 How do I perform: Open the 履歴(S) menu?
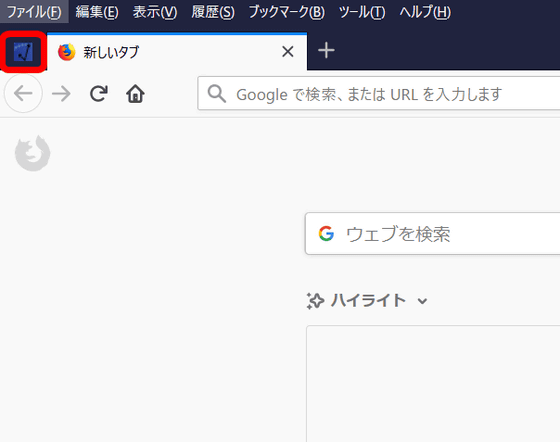point(213,12)
